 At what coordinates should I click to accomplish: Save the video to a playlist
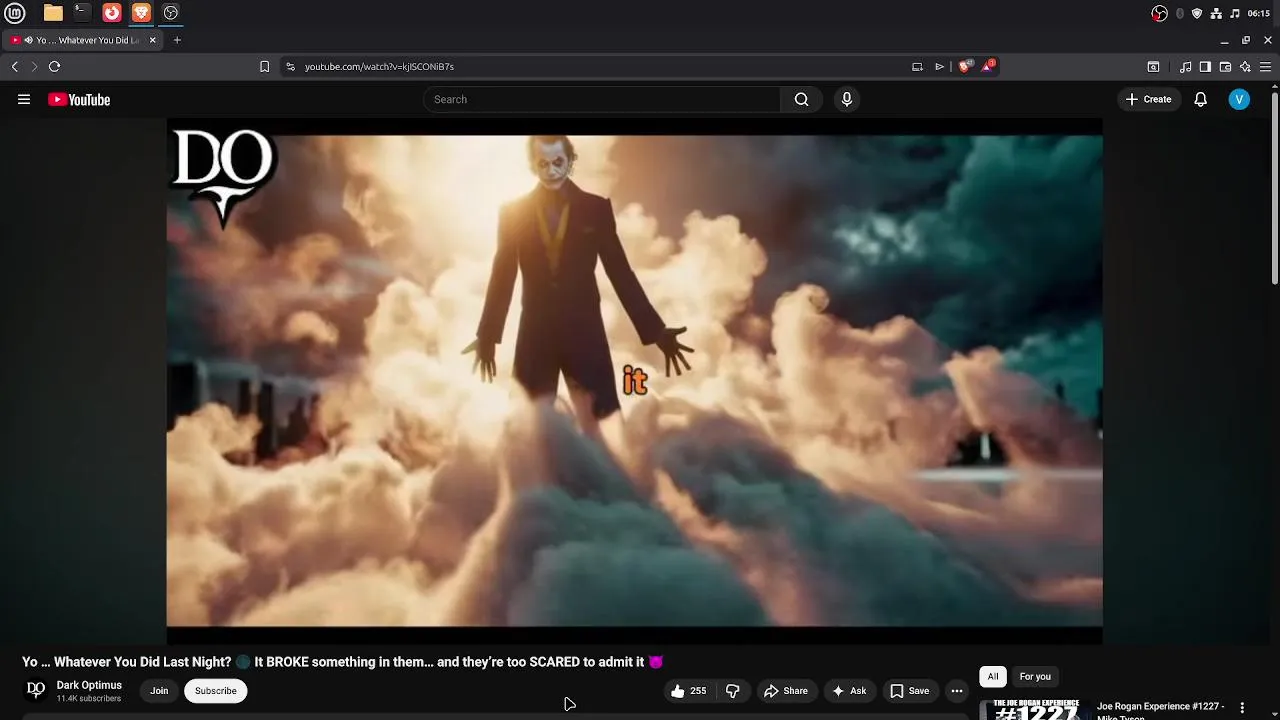[910, 691]
